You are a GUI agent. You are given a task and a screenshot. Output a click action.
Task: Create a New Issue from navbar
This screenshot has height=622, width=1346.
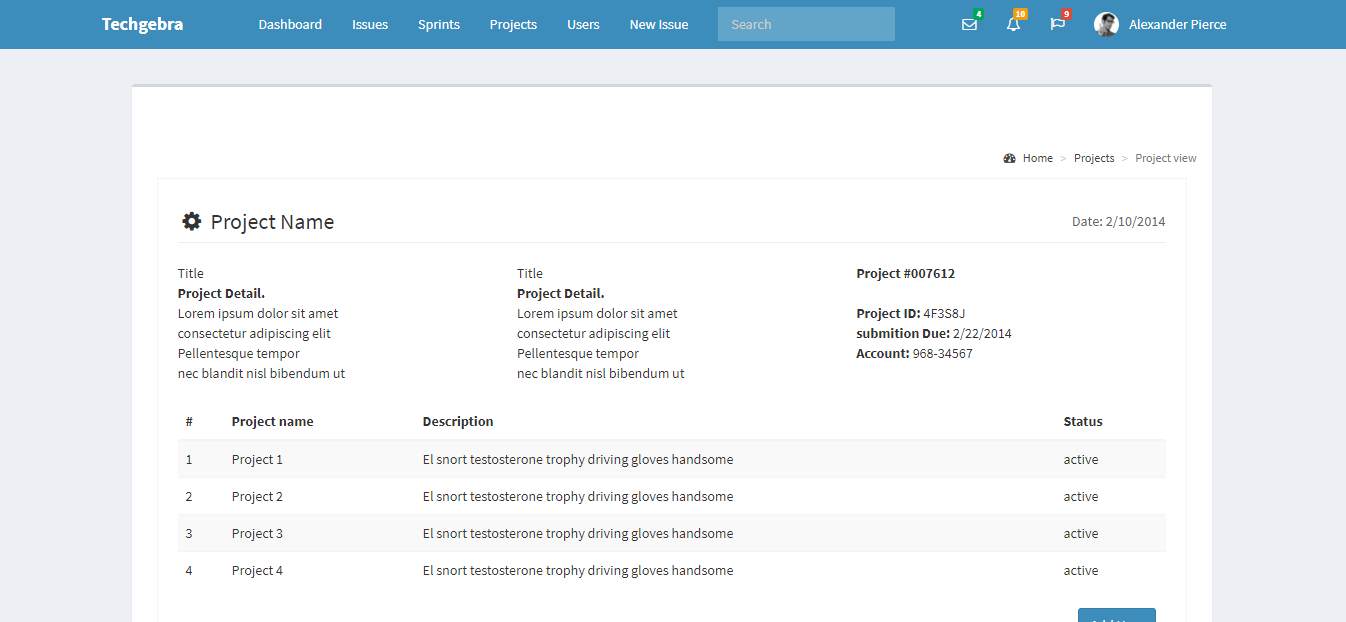click(658, 25)
